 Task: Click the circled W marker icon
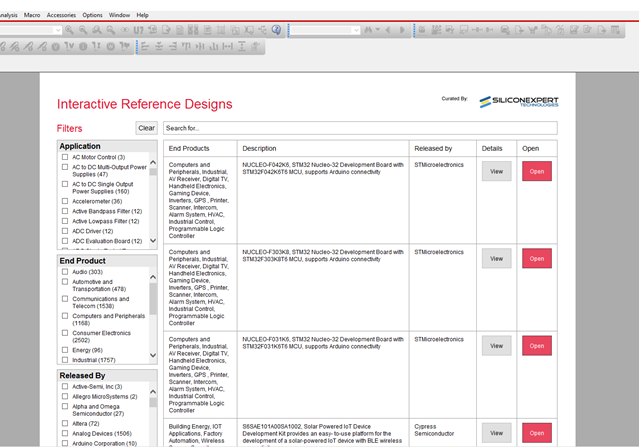pyautogui.click(x=110, y=46)
